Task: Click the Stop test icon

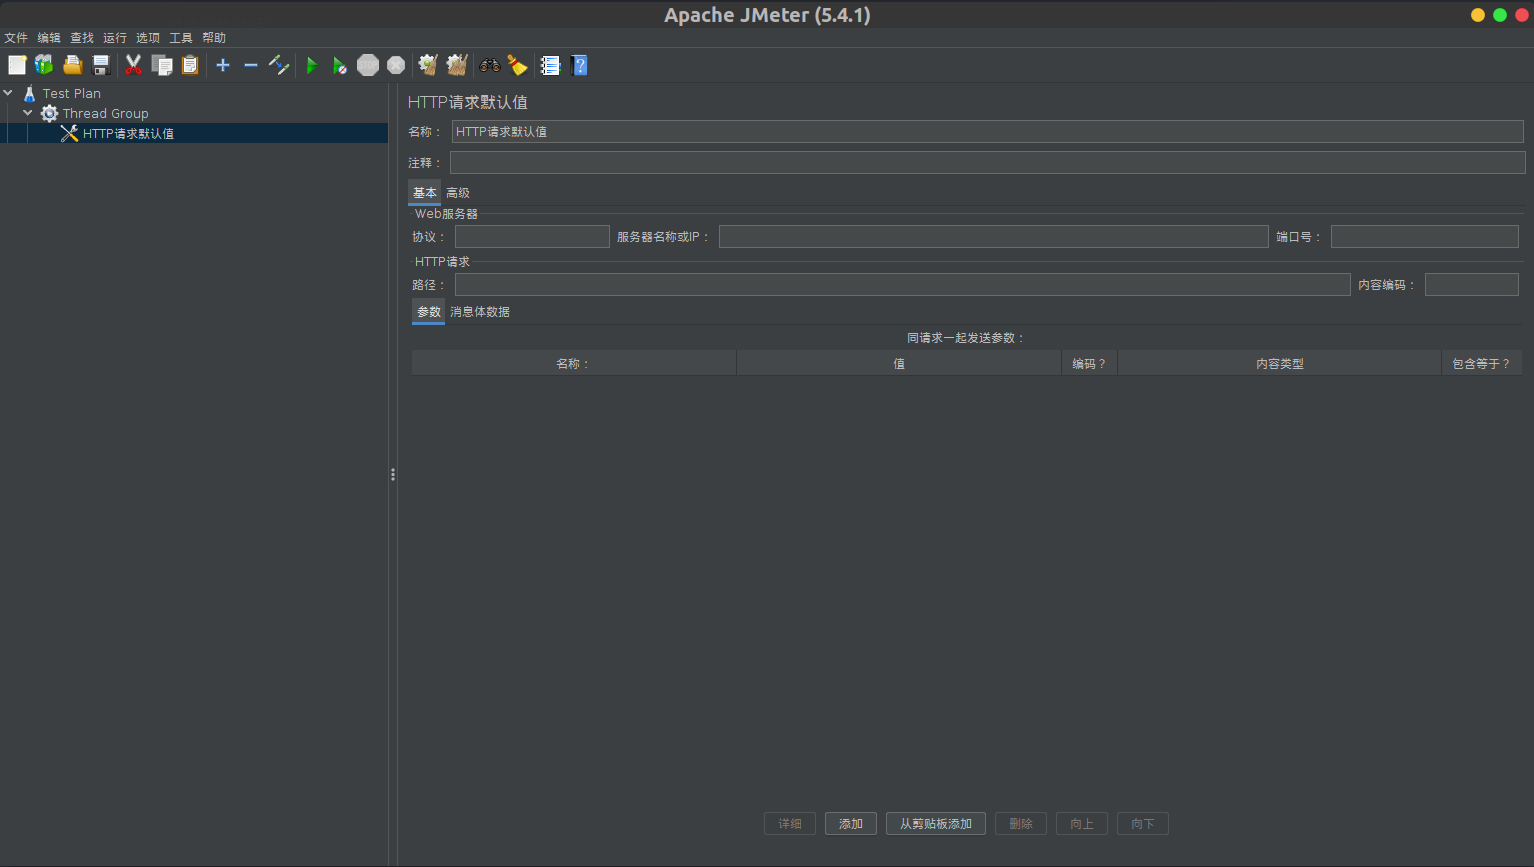Action: (368, 65)
